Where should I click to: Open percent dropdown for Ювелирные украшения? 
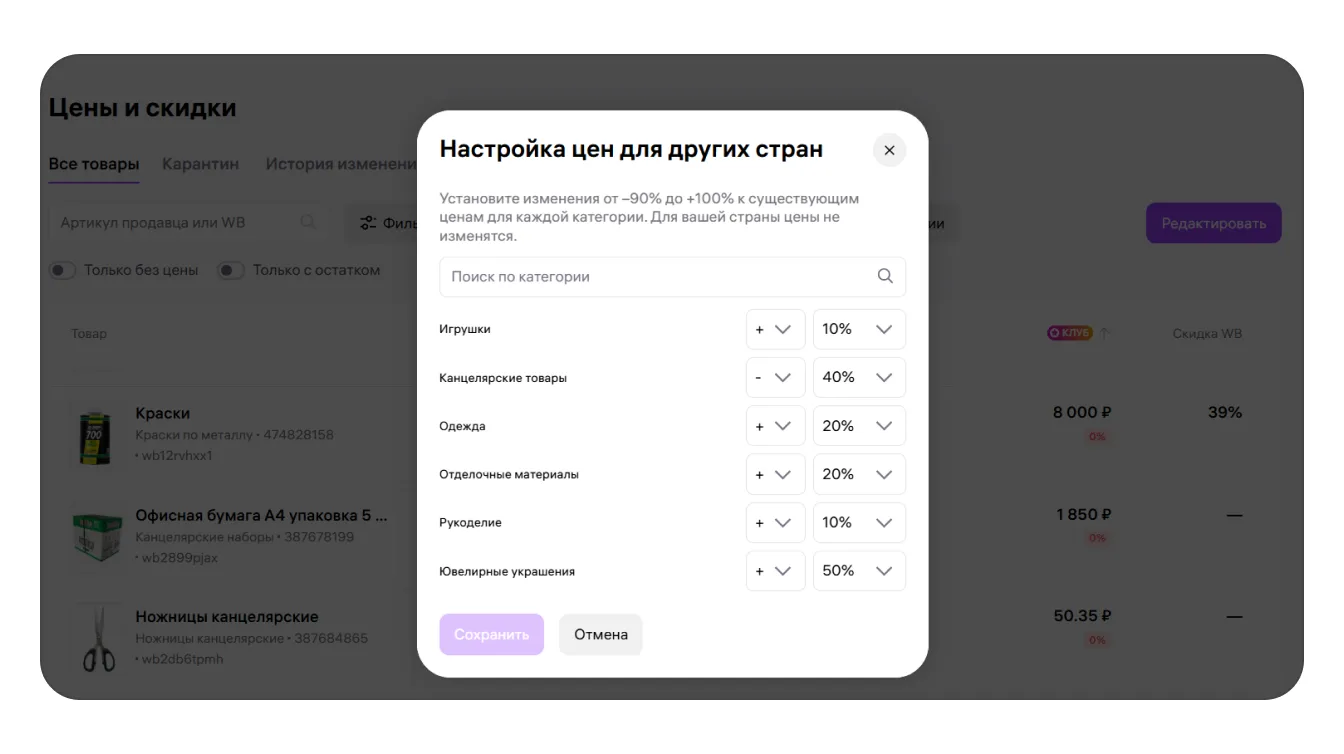coord(859,571)
